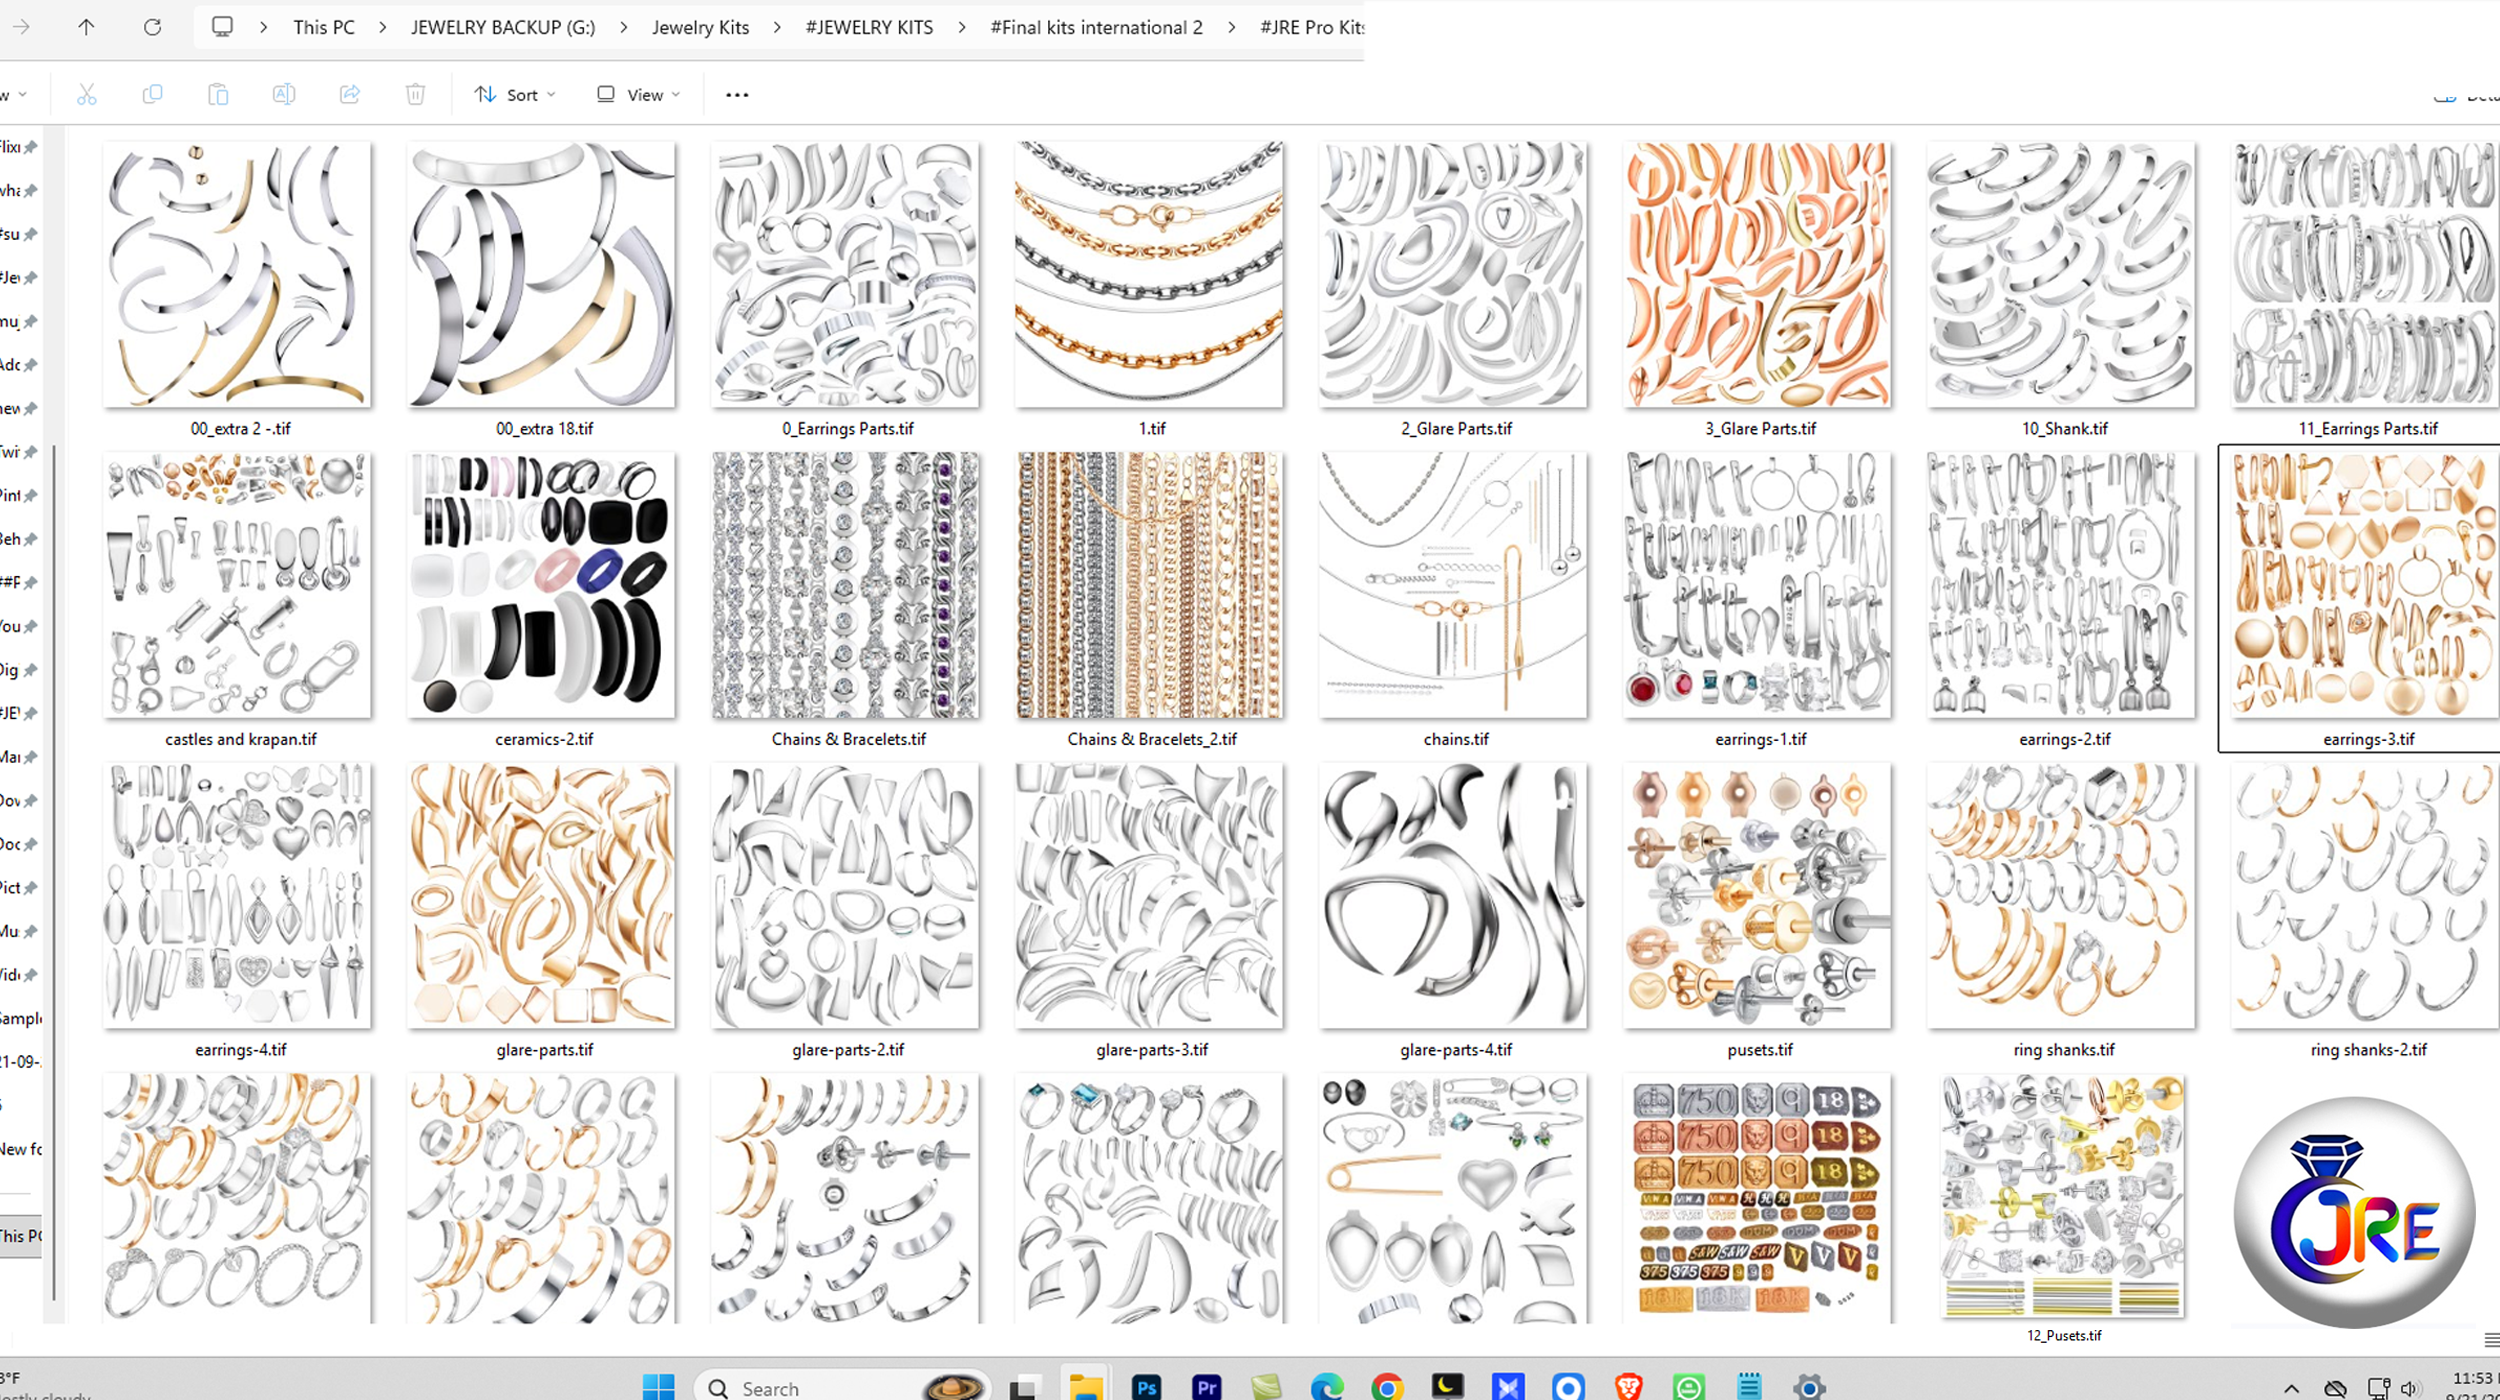Select the pusets.tif thumbnail
This screenshot has height=1400, width=2500.
click(1757, 896)
